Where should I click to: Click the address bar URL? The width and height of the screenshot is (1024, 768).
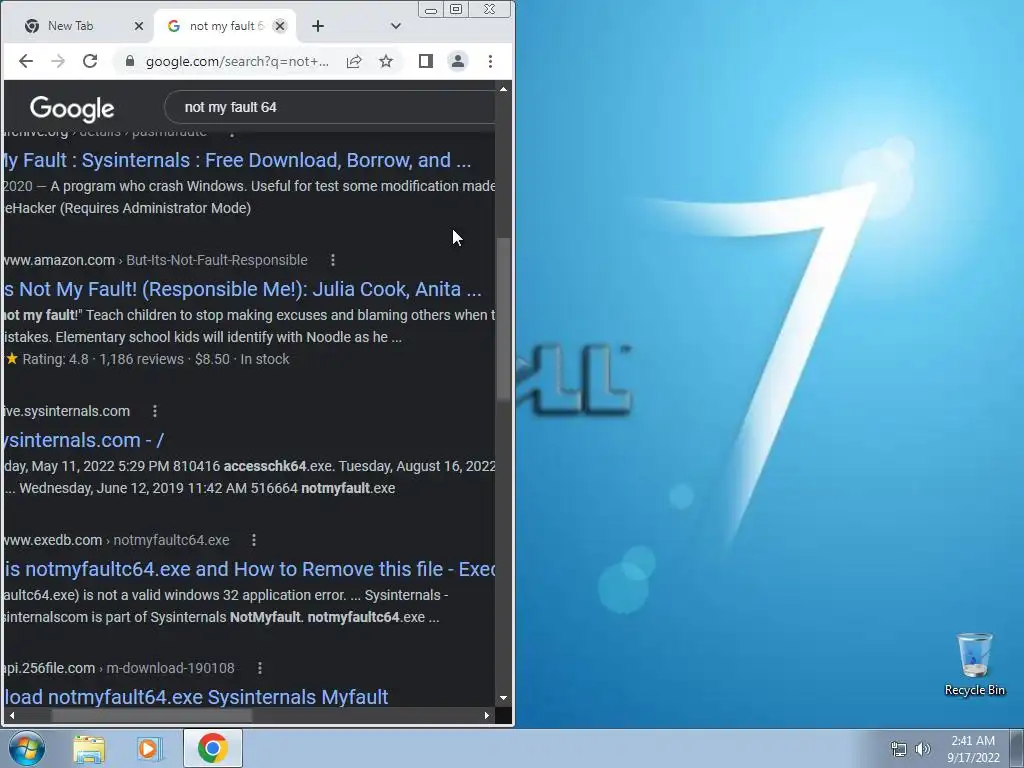click(x=237, y=61)
